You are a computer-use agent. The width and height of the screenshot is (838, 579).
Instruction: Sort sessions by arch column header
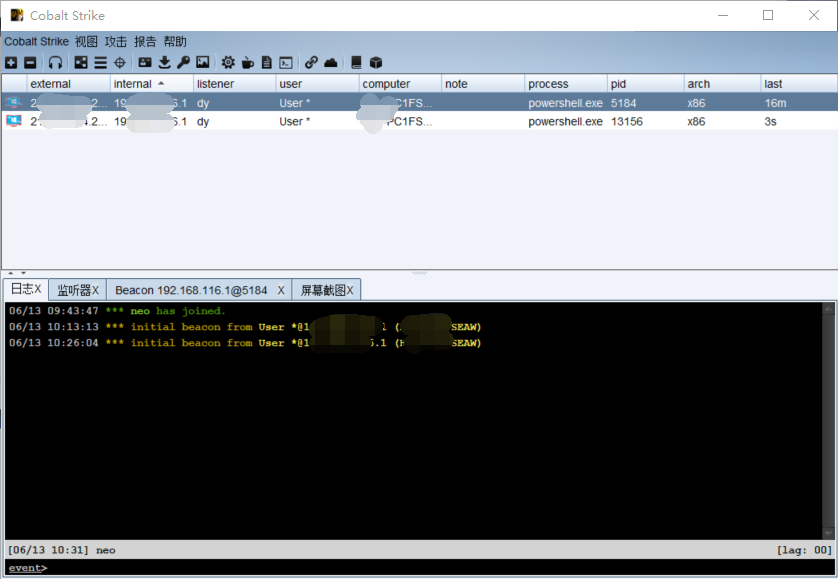coord(722,84)
